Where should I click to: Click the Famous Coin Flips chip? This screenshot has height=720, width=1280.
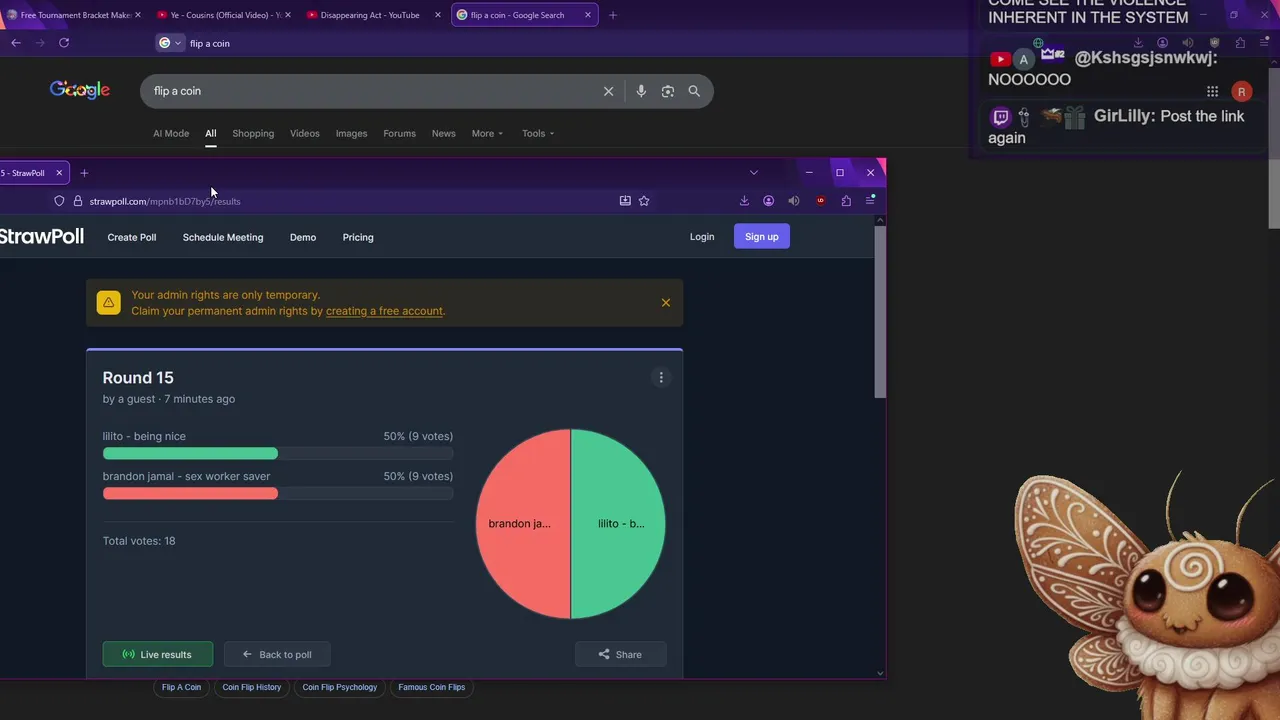pyautogui.click(x=432, y=687)
